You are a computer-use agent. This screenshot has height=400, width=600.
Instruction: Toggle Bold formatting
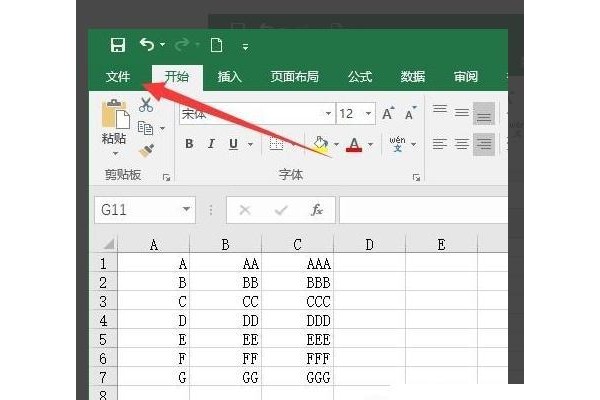click(x=189, y=144)
